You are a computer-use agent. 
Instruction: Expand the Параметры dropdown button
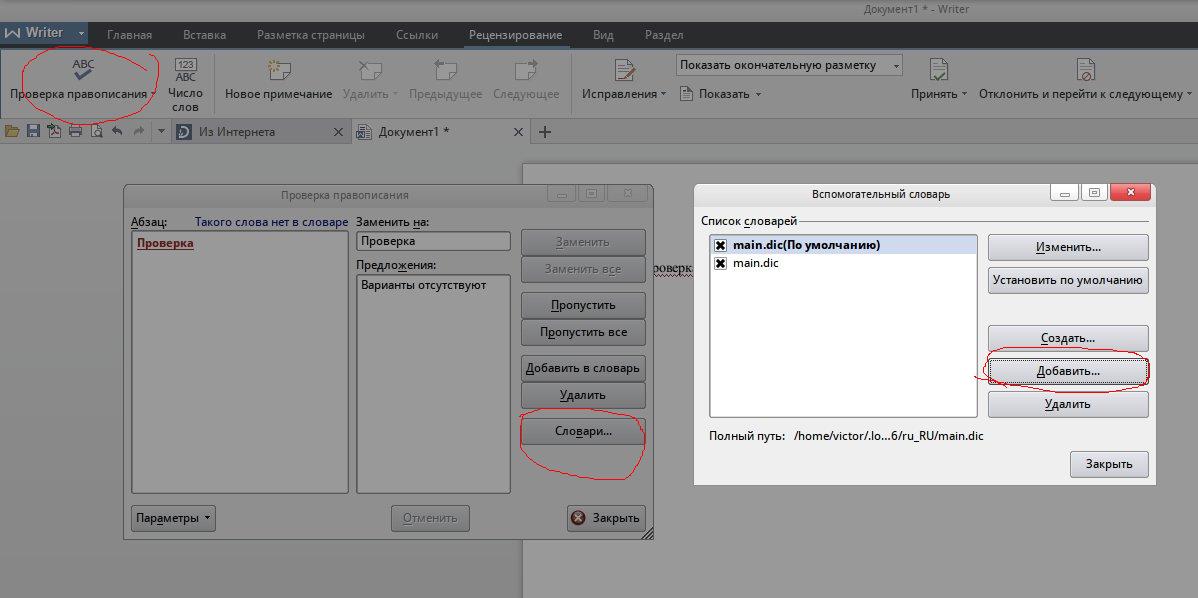[173, 518]
